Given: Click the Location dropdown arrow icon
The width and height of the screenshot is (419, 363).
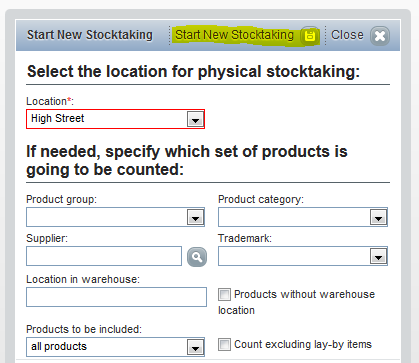Looking at the screenshot, I should tap(195, 119).
